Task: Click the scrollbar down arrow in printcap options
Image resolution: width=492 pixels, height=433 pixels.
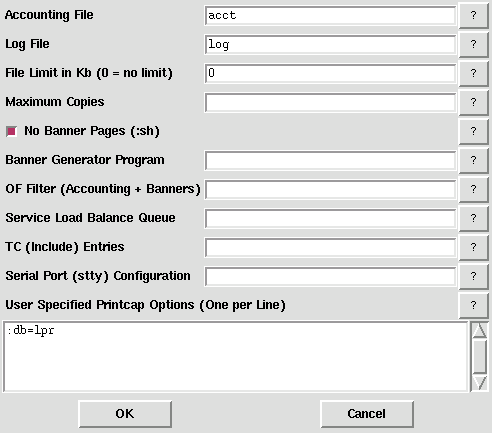Action: click(480, 383)
